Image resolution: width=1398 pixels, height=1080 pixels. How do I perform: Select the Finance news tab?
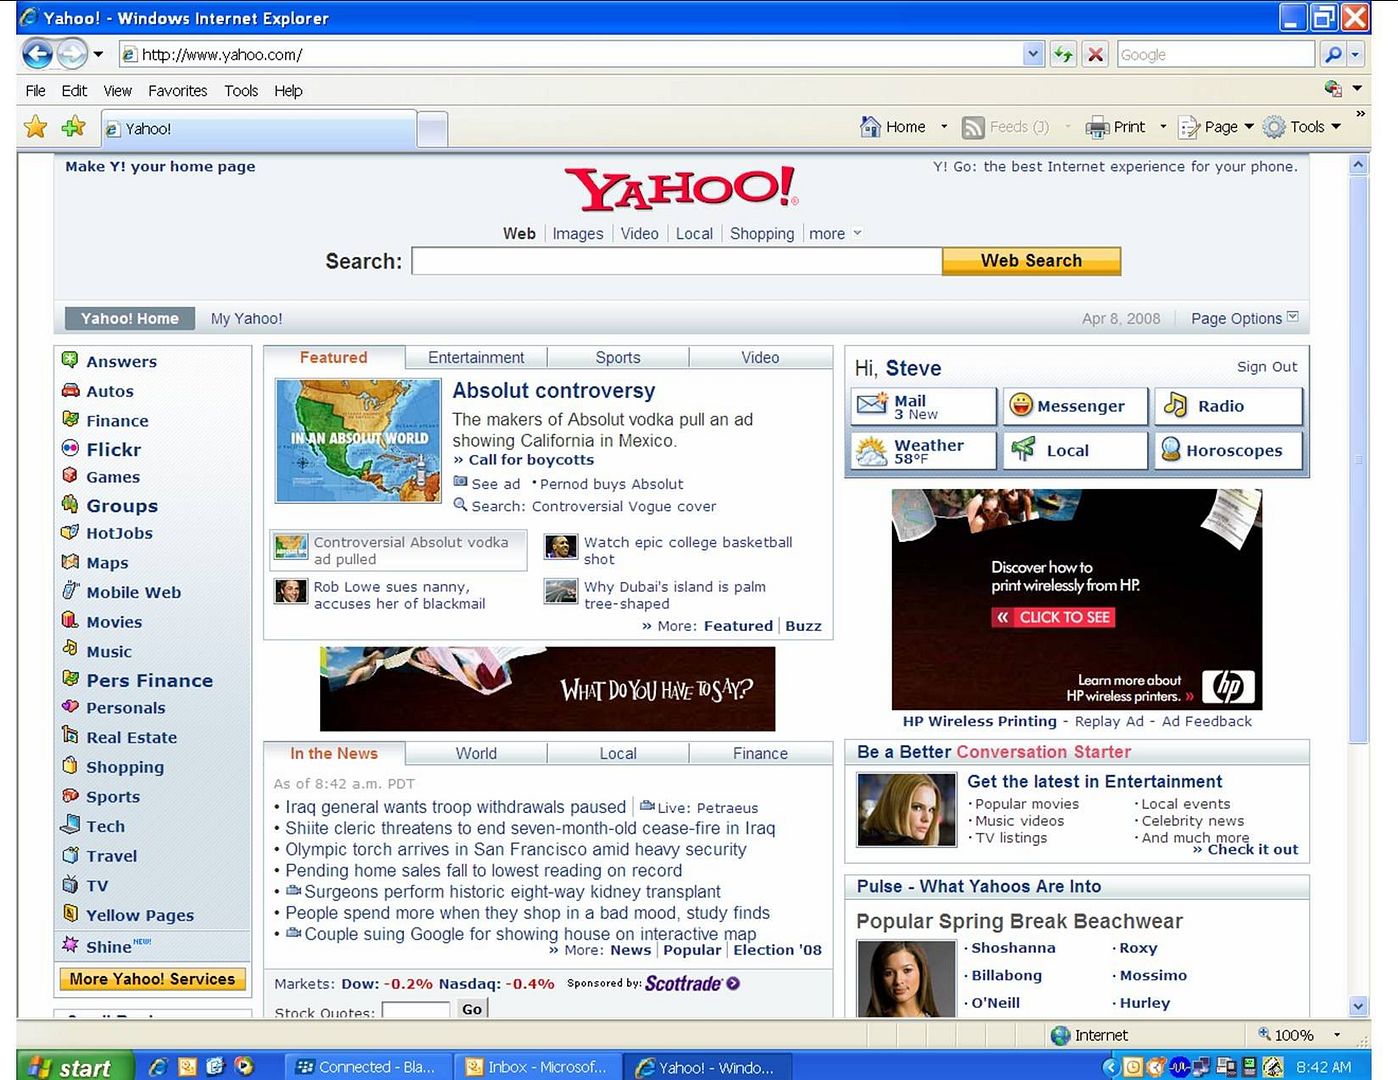[x=760, y=754]
